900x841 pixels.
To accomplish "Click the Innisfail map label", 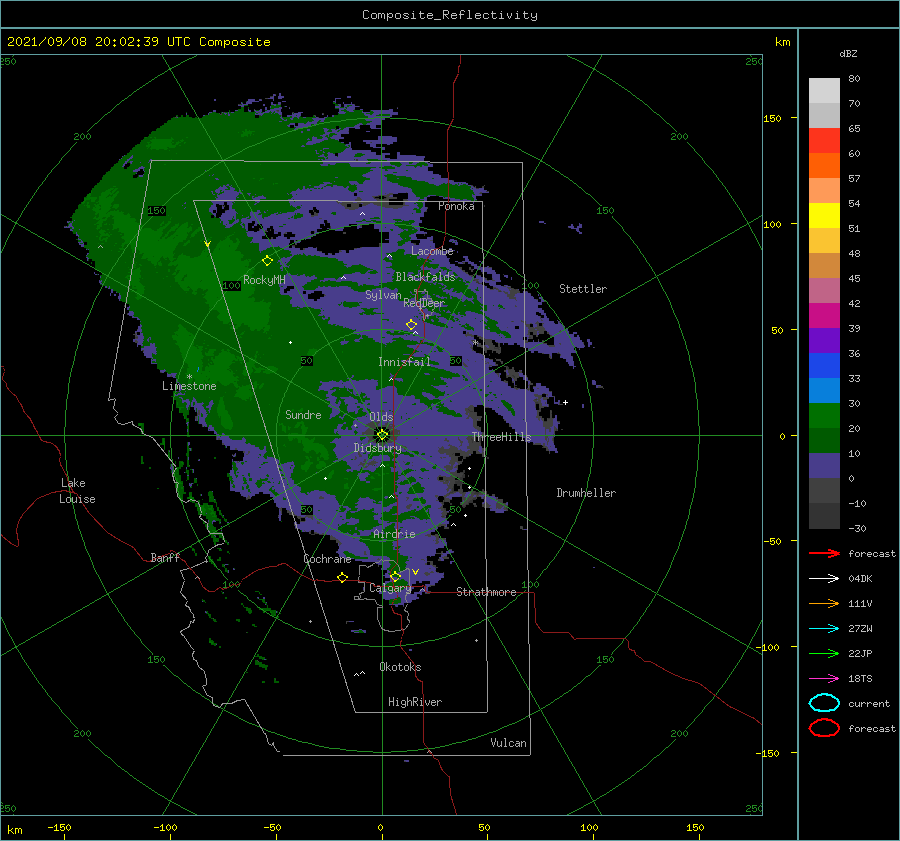I will click(404, 362).
